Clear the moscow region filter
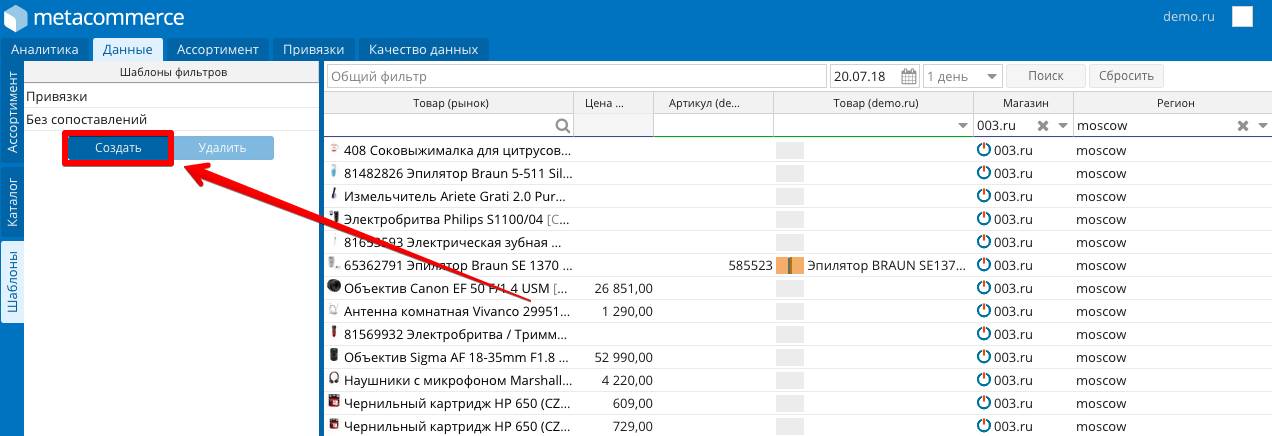The width and height of the screenshot is (1272, 436). tap(1242, 126)
